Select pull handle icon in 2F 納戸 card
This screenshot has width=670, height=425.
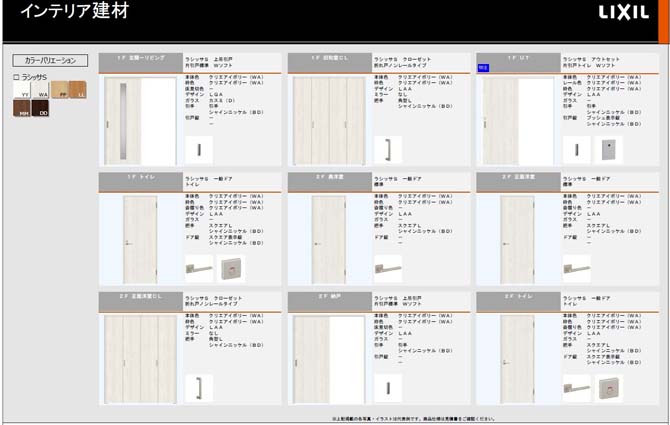(388, 388)
